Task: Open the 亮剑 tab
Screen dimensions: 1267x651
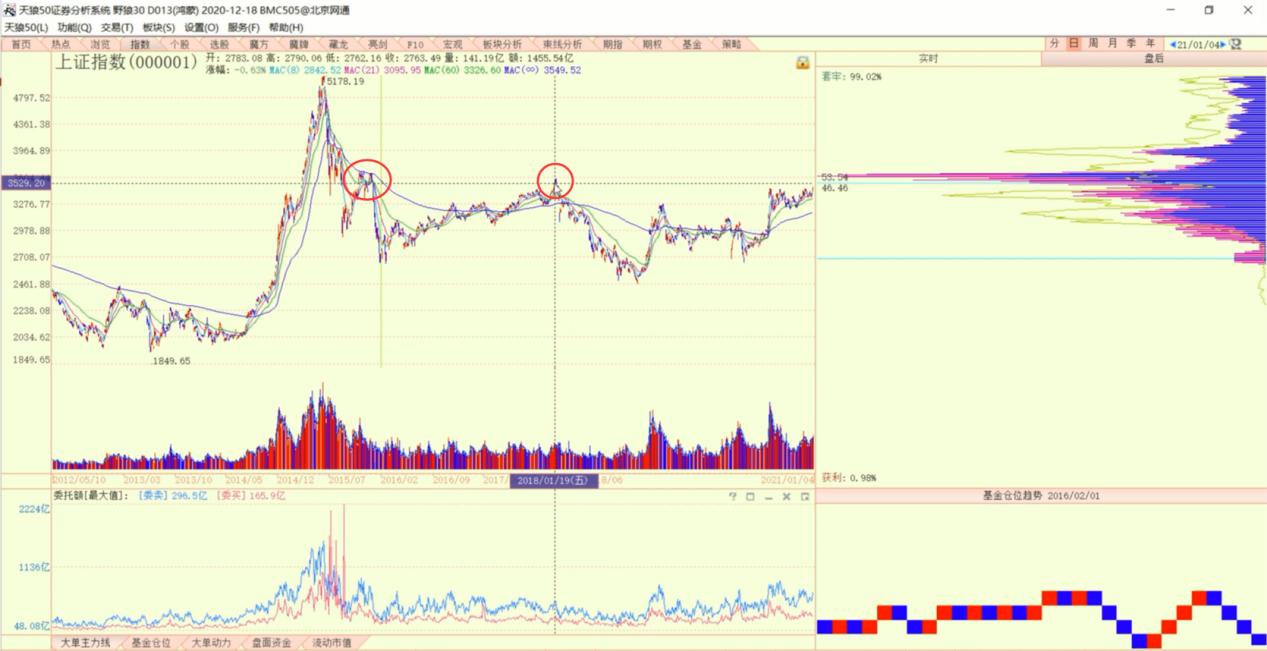Action: [377, 44]
